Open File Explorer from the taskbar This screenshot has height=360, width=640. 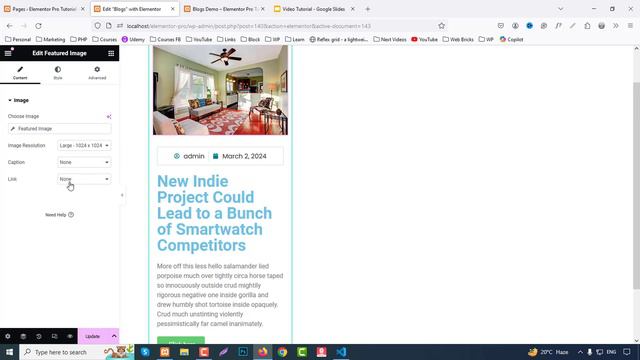(184, 352)
